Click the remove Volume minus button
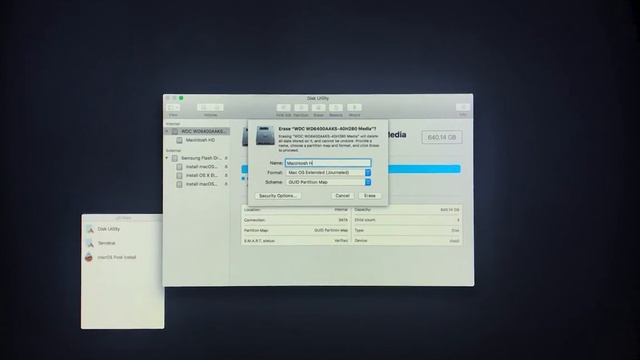The image size is (640, 360). tap(217, 107)
